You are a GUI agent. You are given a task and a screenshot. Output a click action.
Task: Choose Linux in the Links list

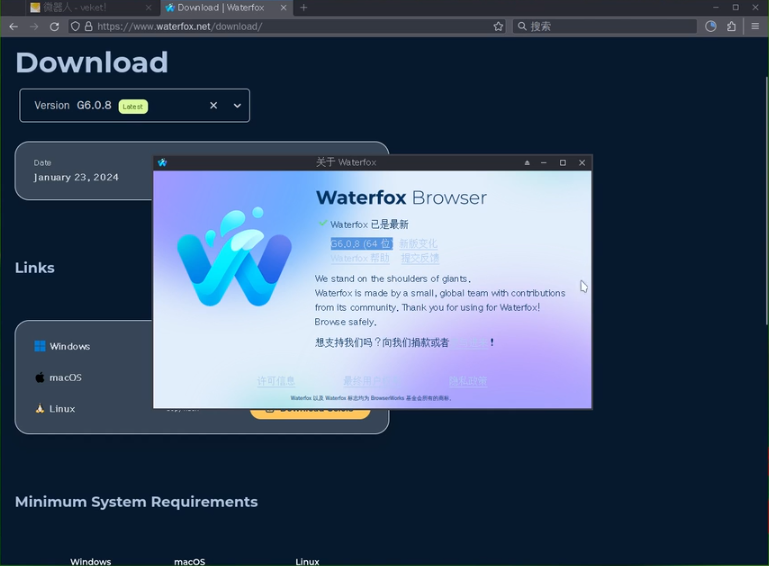coord(62,409)
